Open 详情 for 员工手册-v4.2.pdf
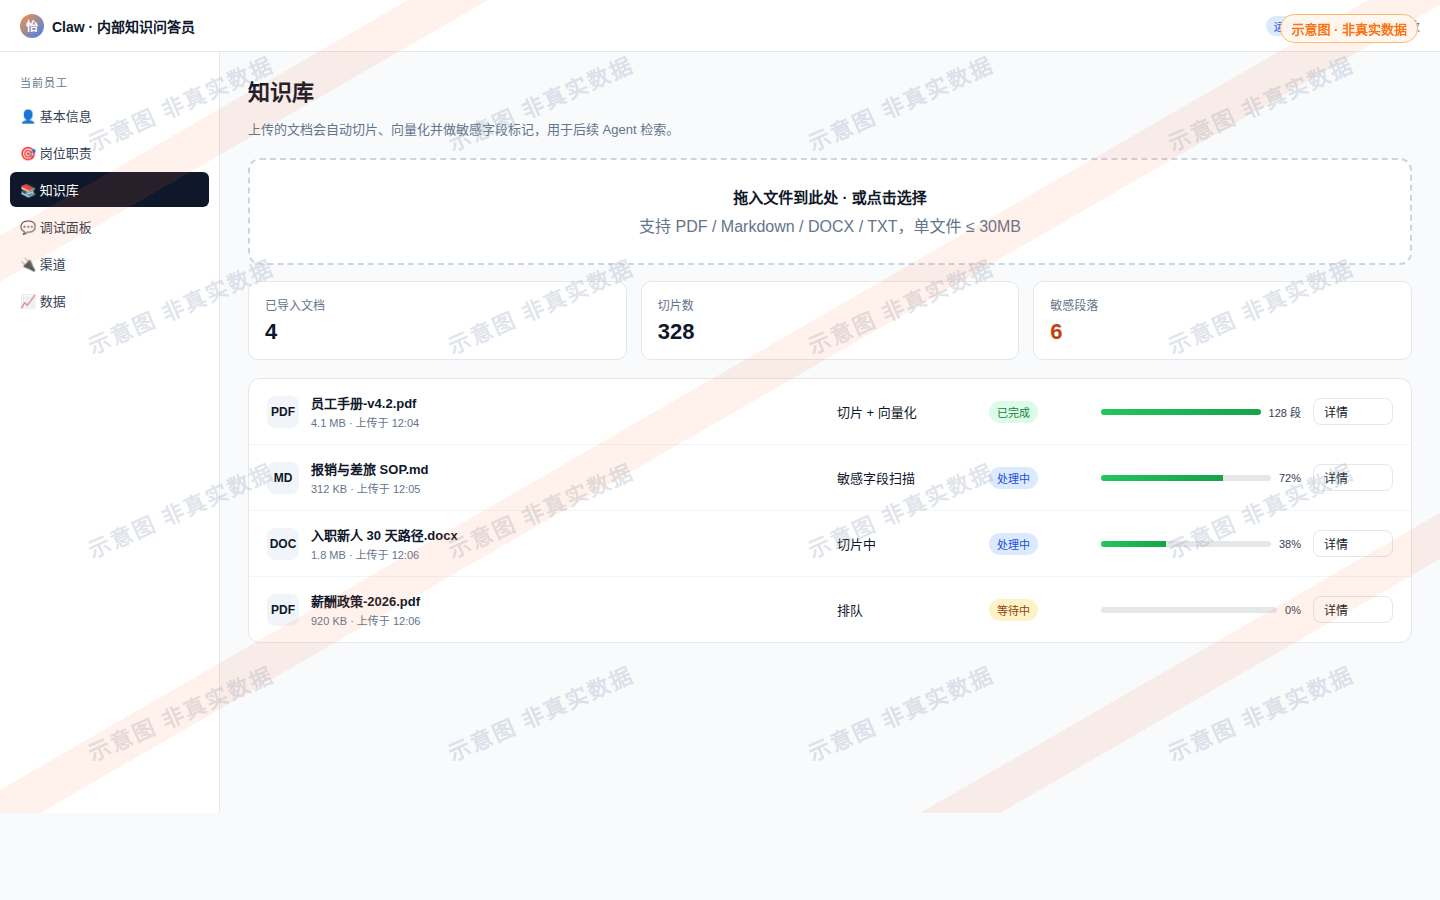This screenshot has width=1440, height=900. (1352, 412)
